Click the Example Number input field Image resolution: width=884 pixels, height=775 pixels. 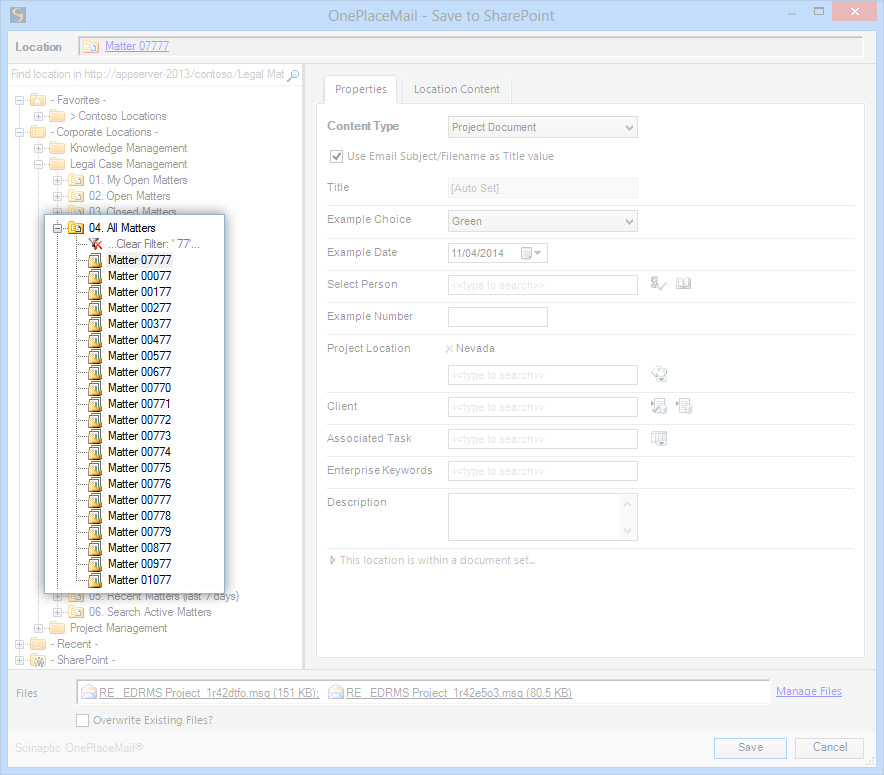point(497,317)
